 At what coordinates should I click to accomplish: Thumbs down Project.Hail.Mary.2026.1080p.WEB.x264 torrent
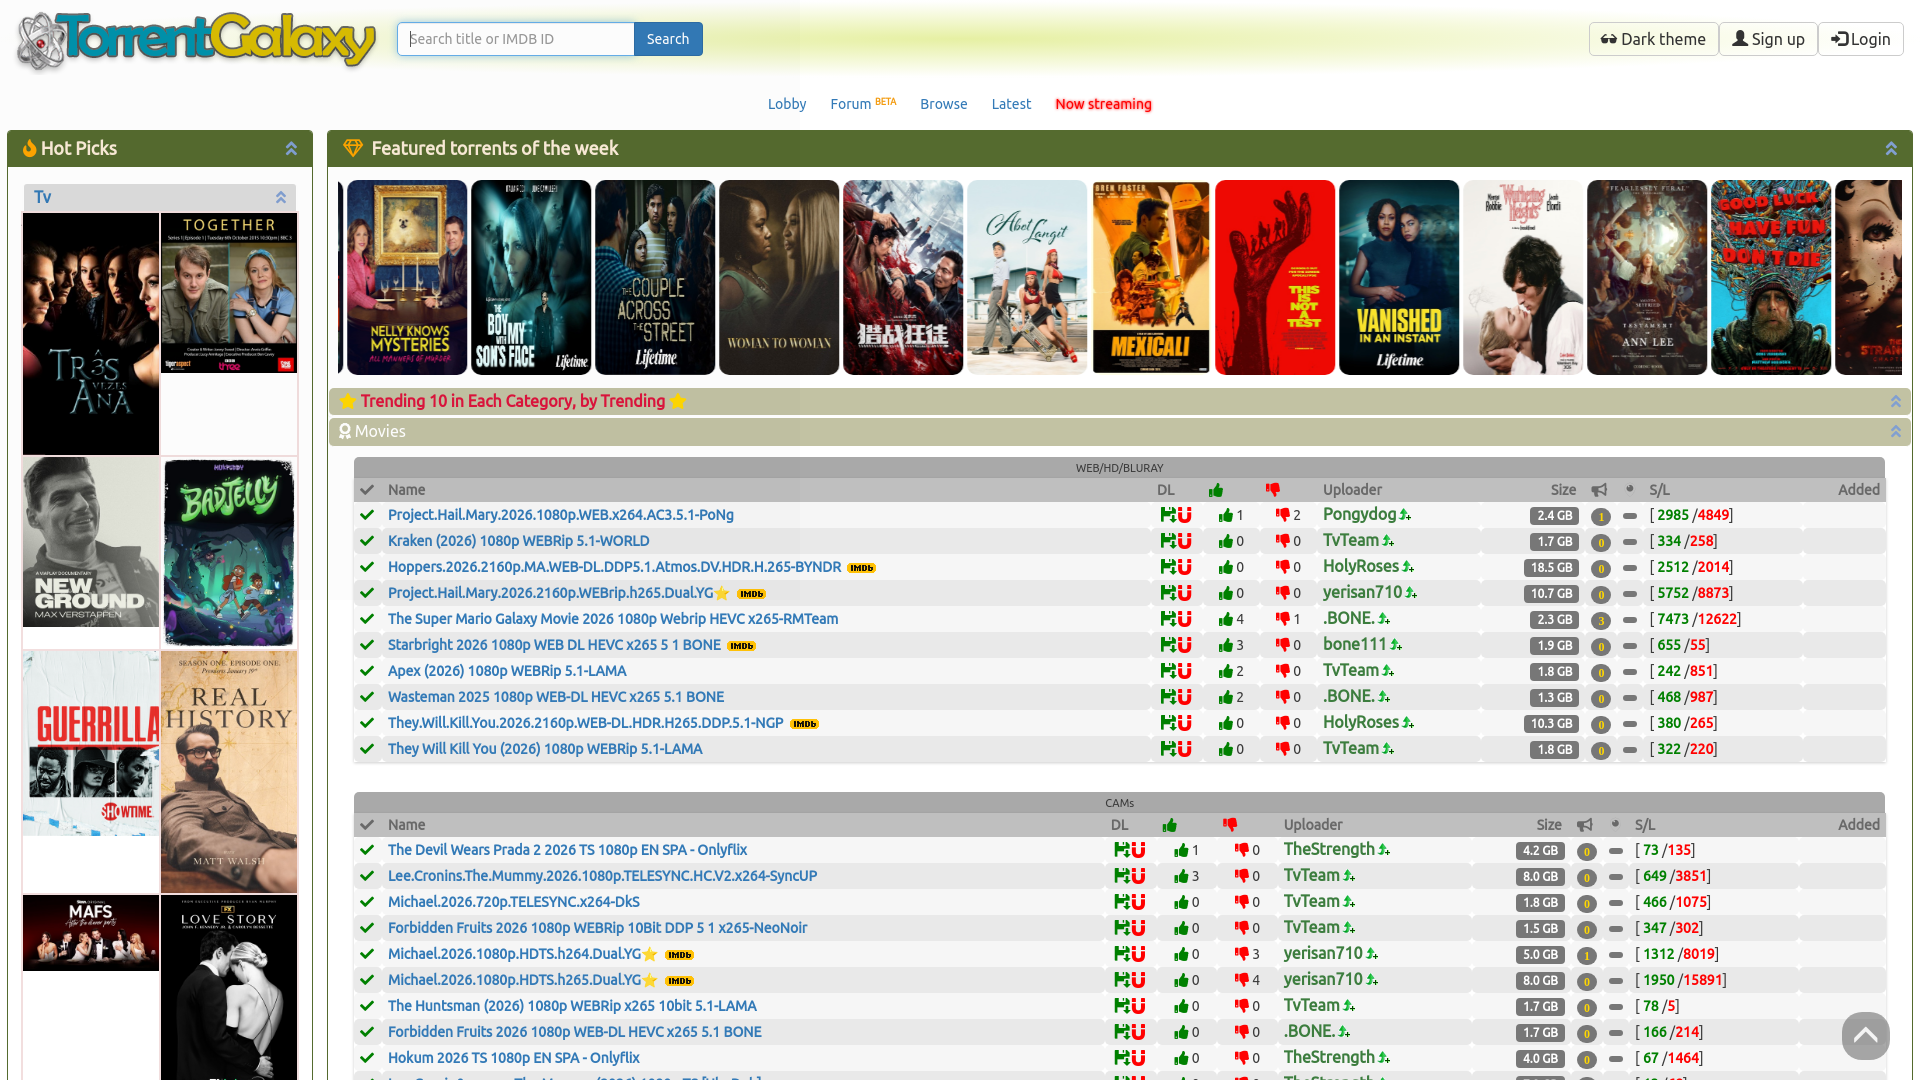click(1282, 515)
